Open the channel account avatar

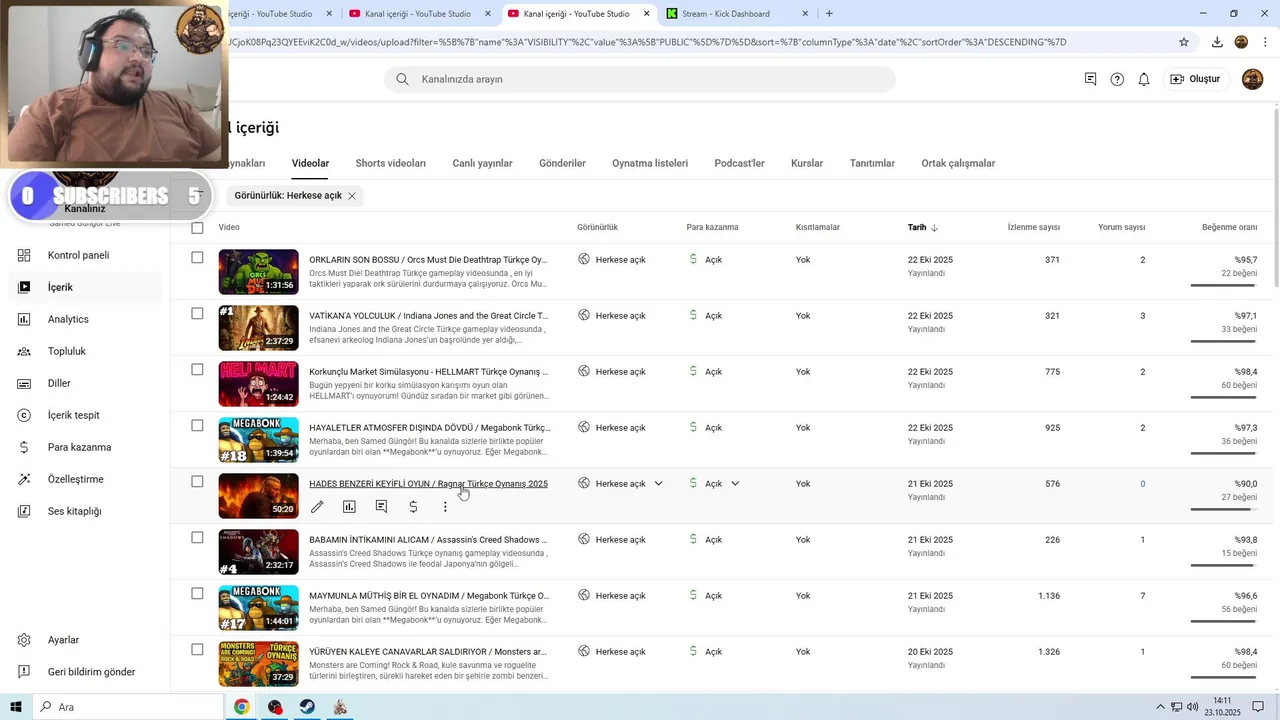point(1252,79)
